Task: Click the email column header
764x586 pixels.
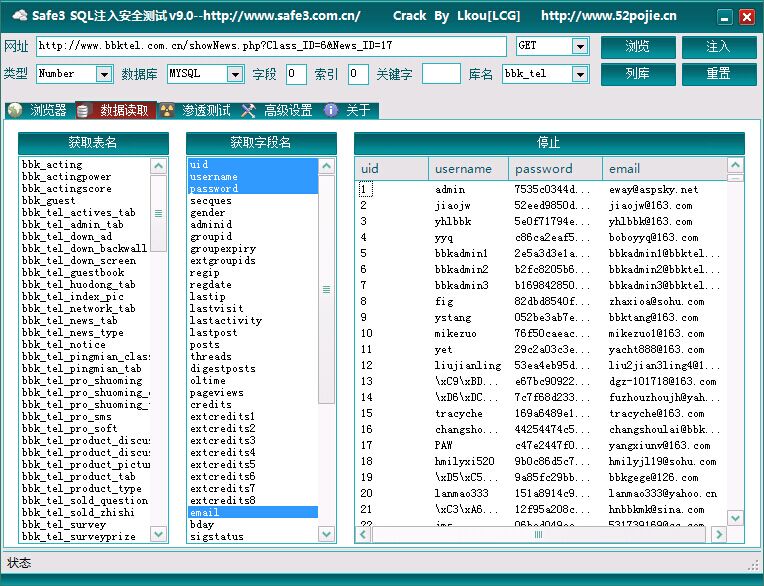Action: click(x=665, y=169)
